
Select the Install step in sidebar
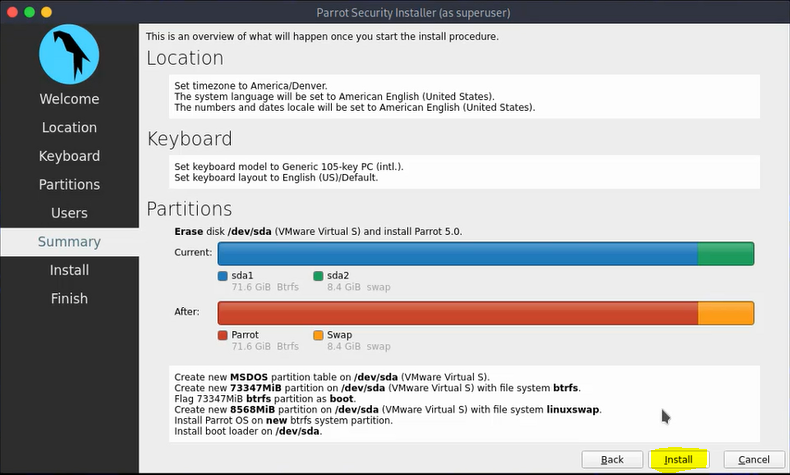[69, 270]
